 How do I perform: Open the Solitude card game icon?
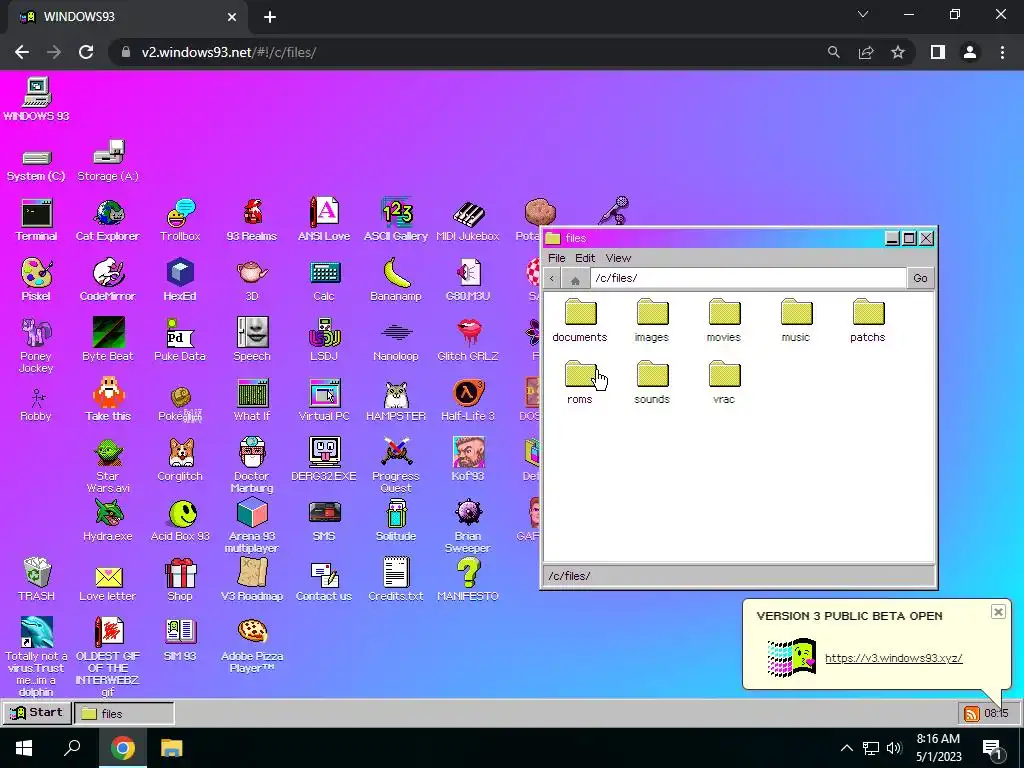click(396, 520)
